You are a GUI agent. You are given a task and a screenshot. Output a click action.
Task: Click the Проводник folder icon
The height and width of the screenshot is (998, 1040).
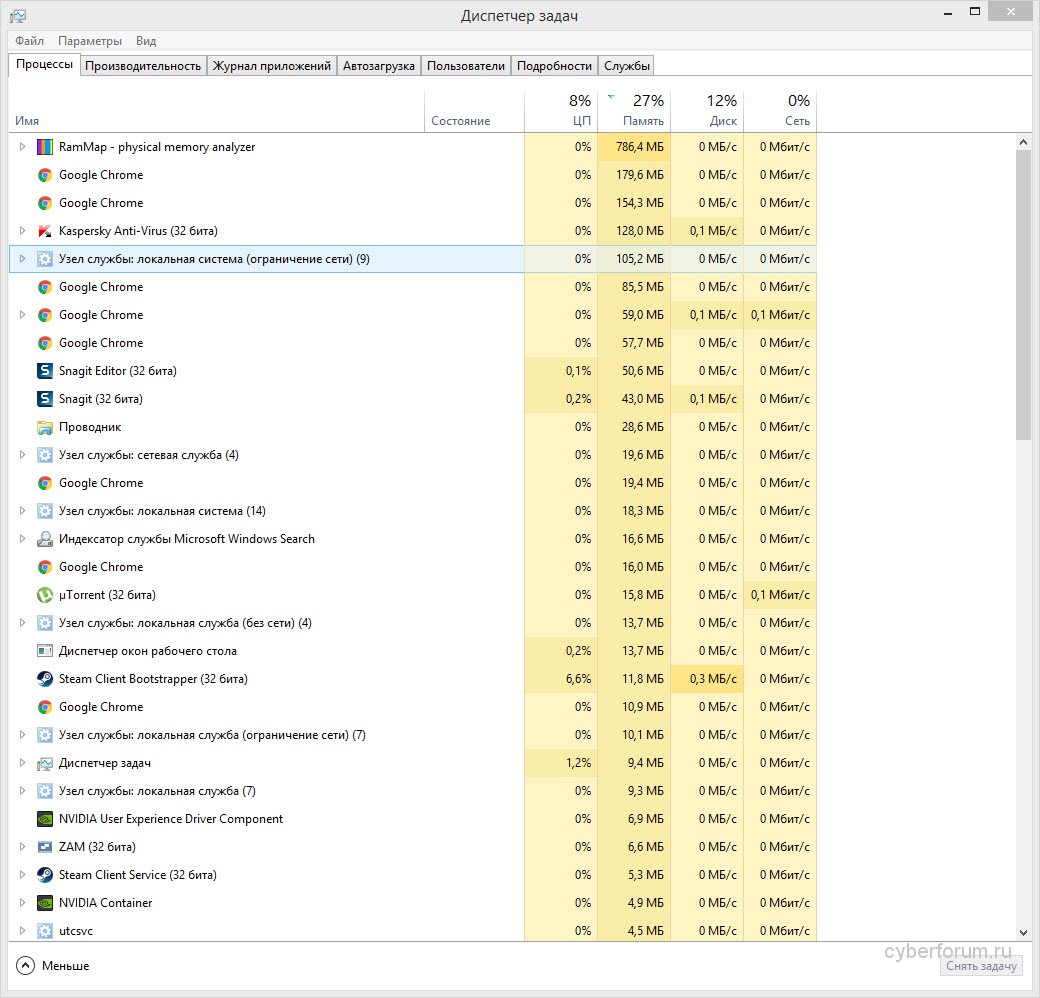(x=45, y=427)
